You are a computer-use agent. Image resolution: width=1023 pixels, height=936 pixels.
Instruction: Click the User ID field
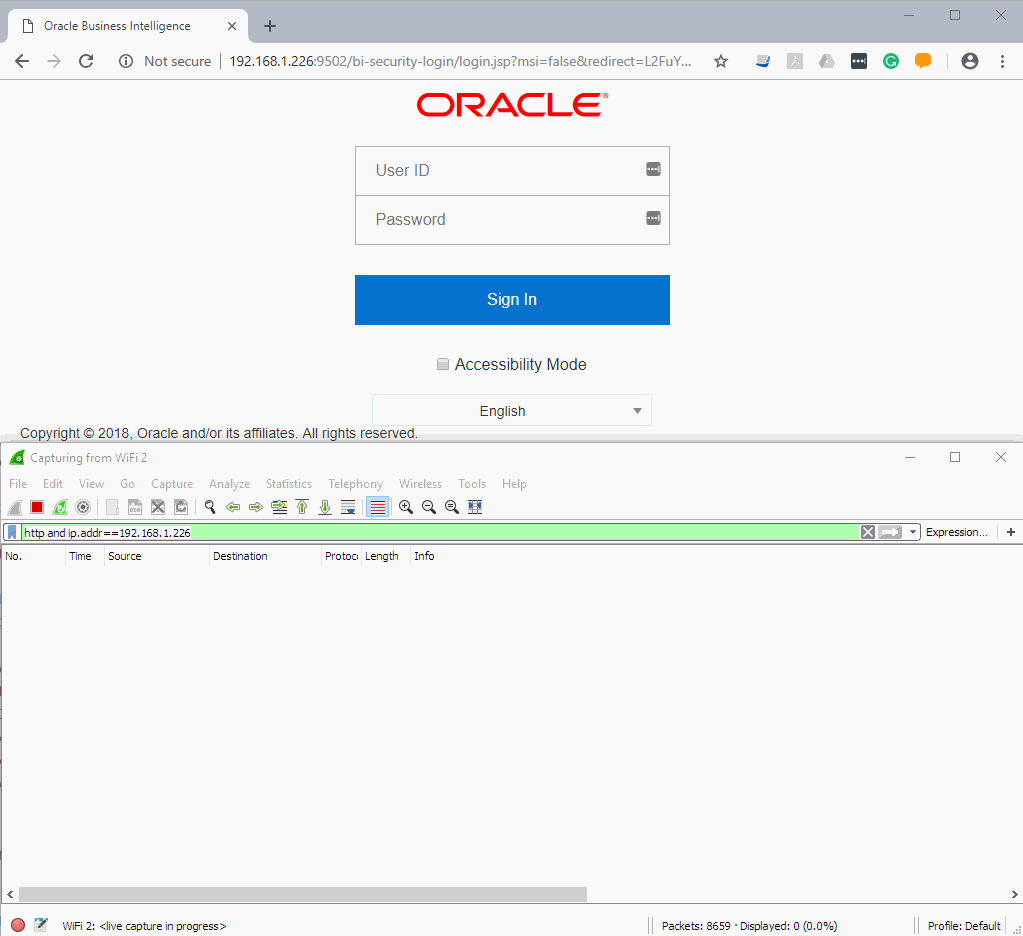512,171
